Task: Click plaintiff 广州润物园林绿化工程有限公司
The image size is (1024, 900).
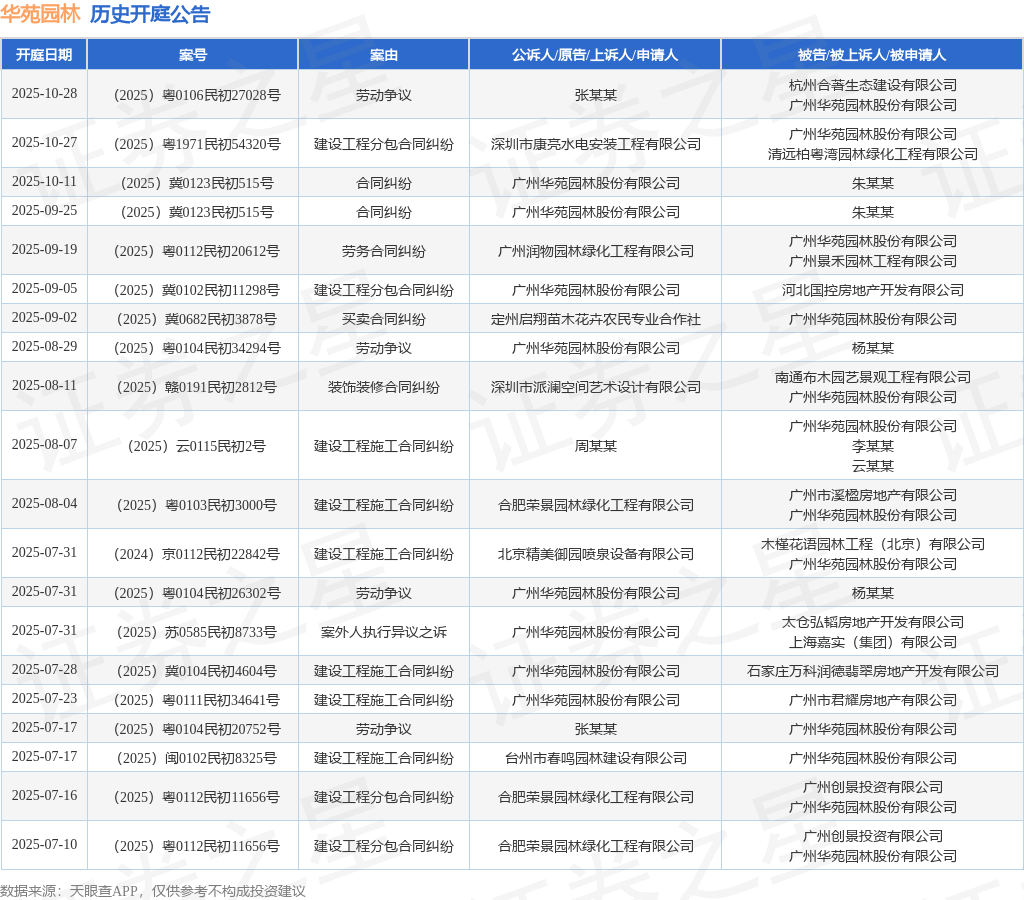Action: tap(595, 251)
